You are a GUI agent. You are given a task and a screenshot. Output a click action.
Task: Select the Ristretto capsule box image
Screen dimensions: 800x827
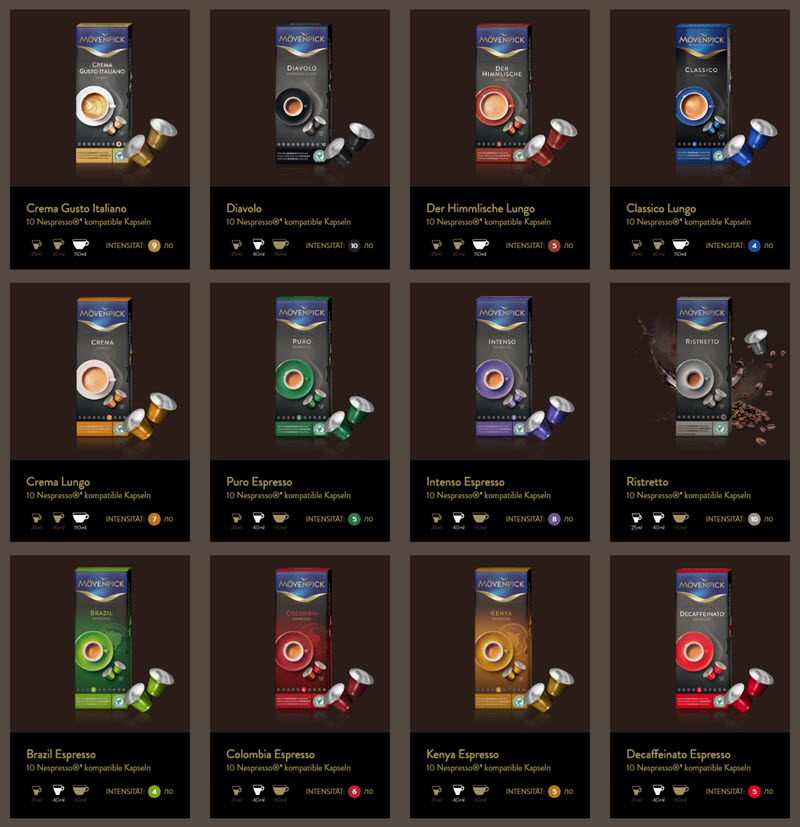(703, 368)
